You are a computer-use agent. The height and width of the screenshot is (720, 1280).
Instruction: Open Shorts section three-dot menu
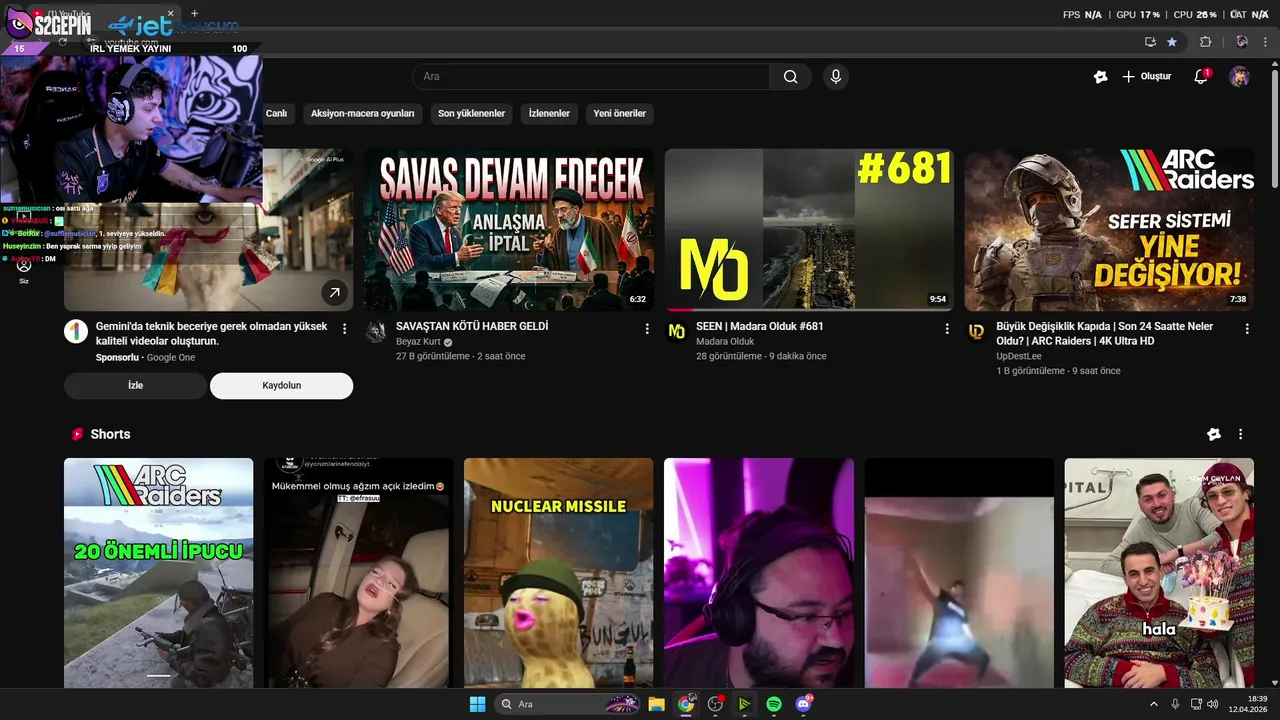pos(1241,434)
